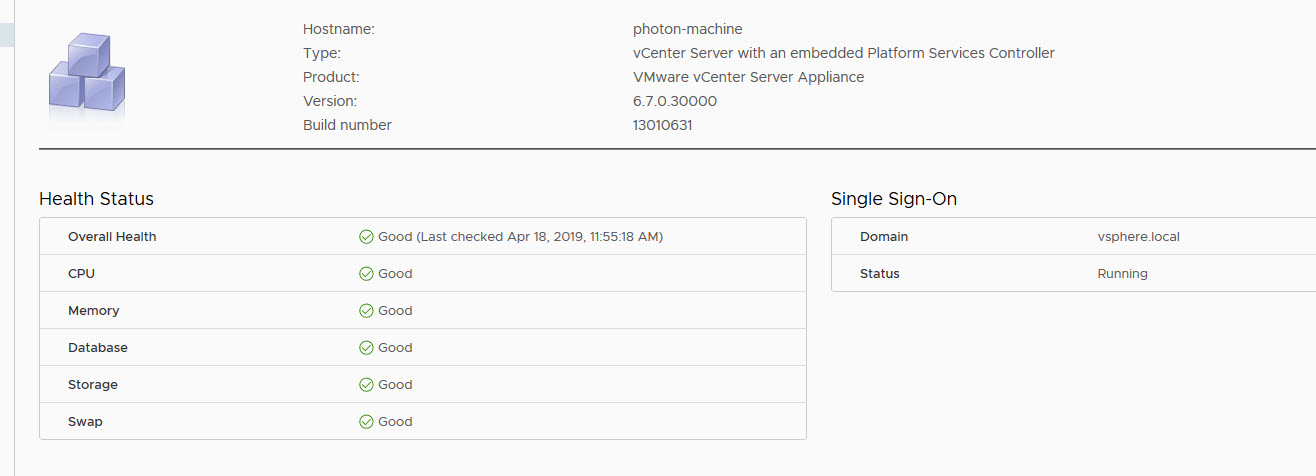Click the Memory status green check icon
1316x476 pixels.
(x=366, y=311)
